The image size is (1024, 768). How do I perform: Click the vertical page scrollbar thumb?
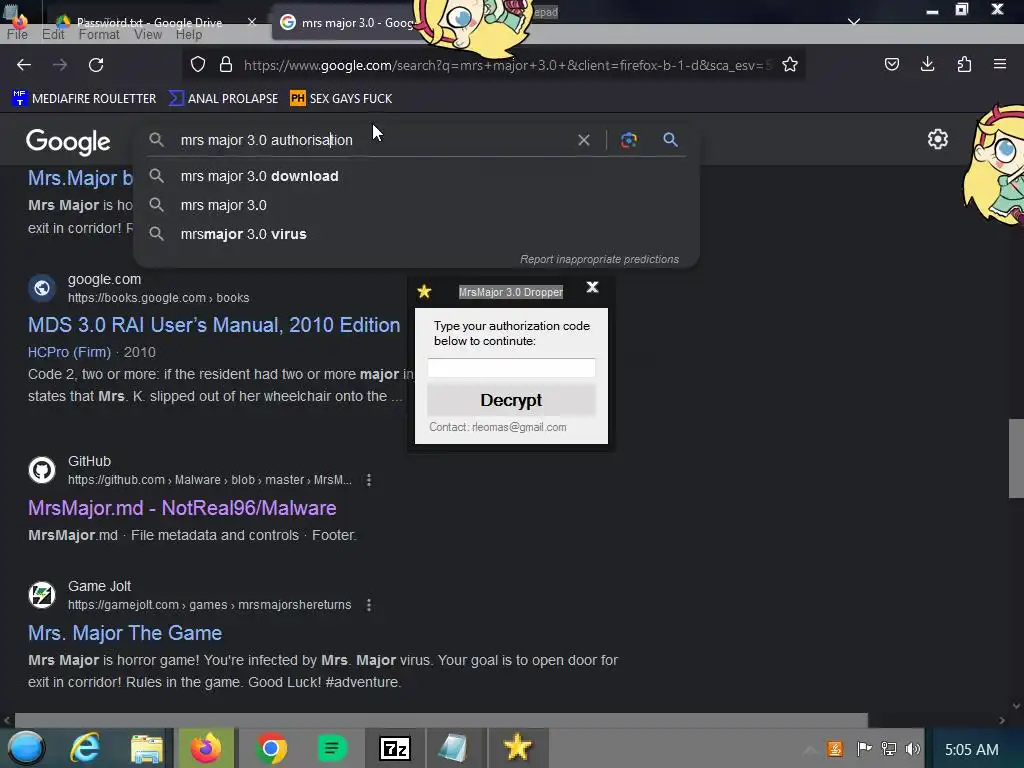click(x=1016, y=459)
